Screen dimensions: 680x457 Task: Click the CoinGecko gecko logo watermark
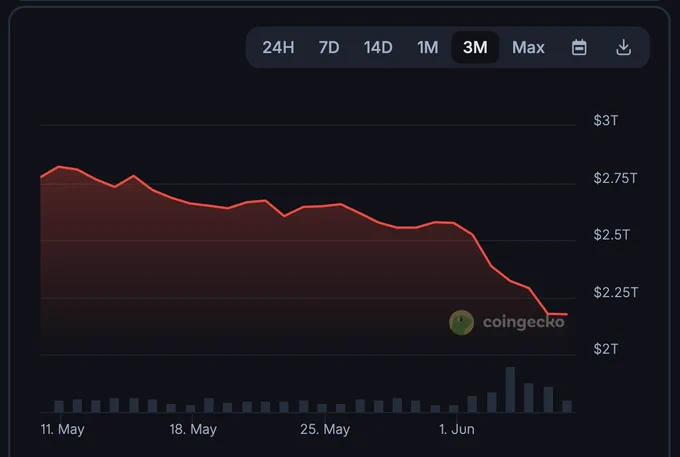point(461,323)
